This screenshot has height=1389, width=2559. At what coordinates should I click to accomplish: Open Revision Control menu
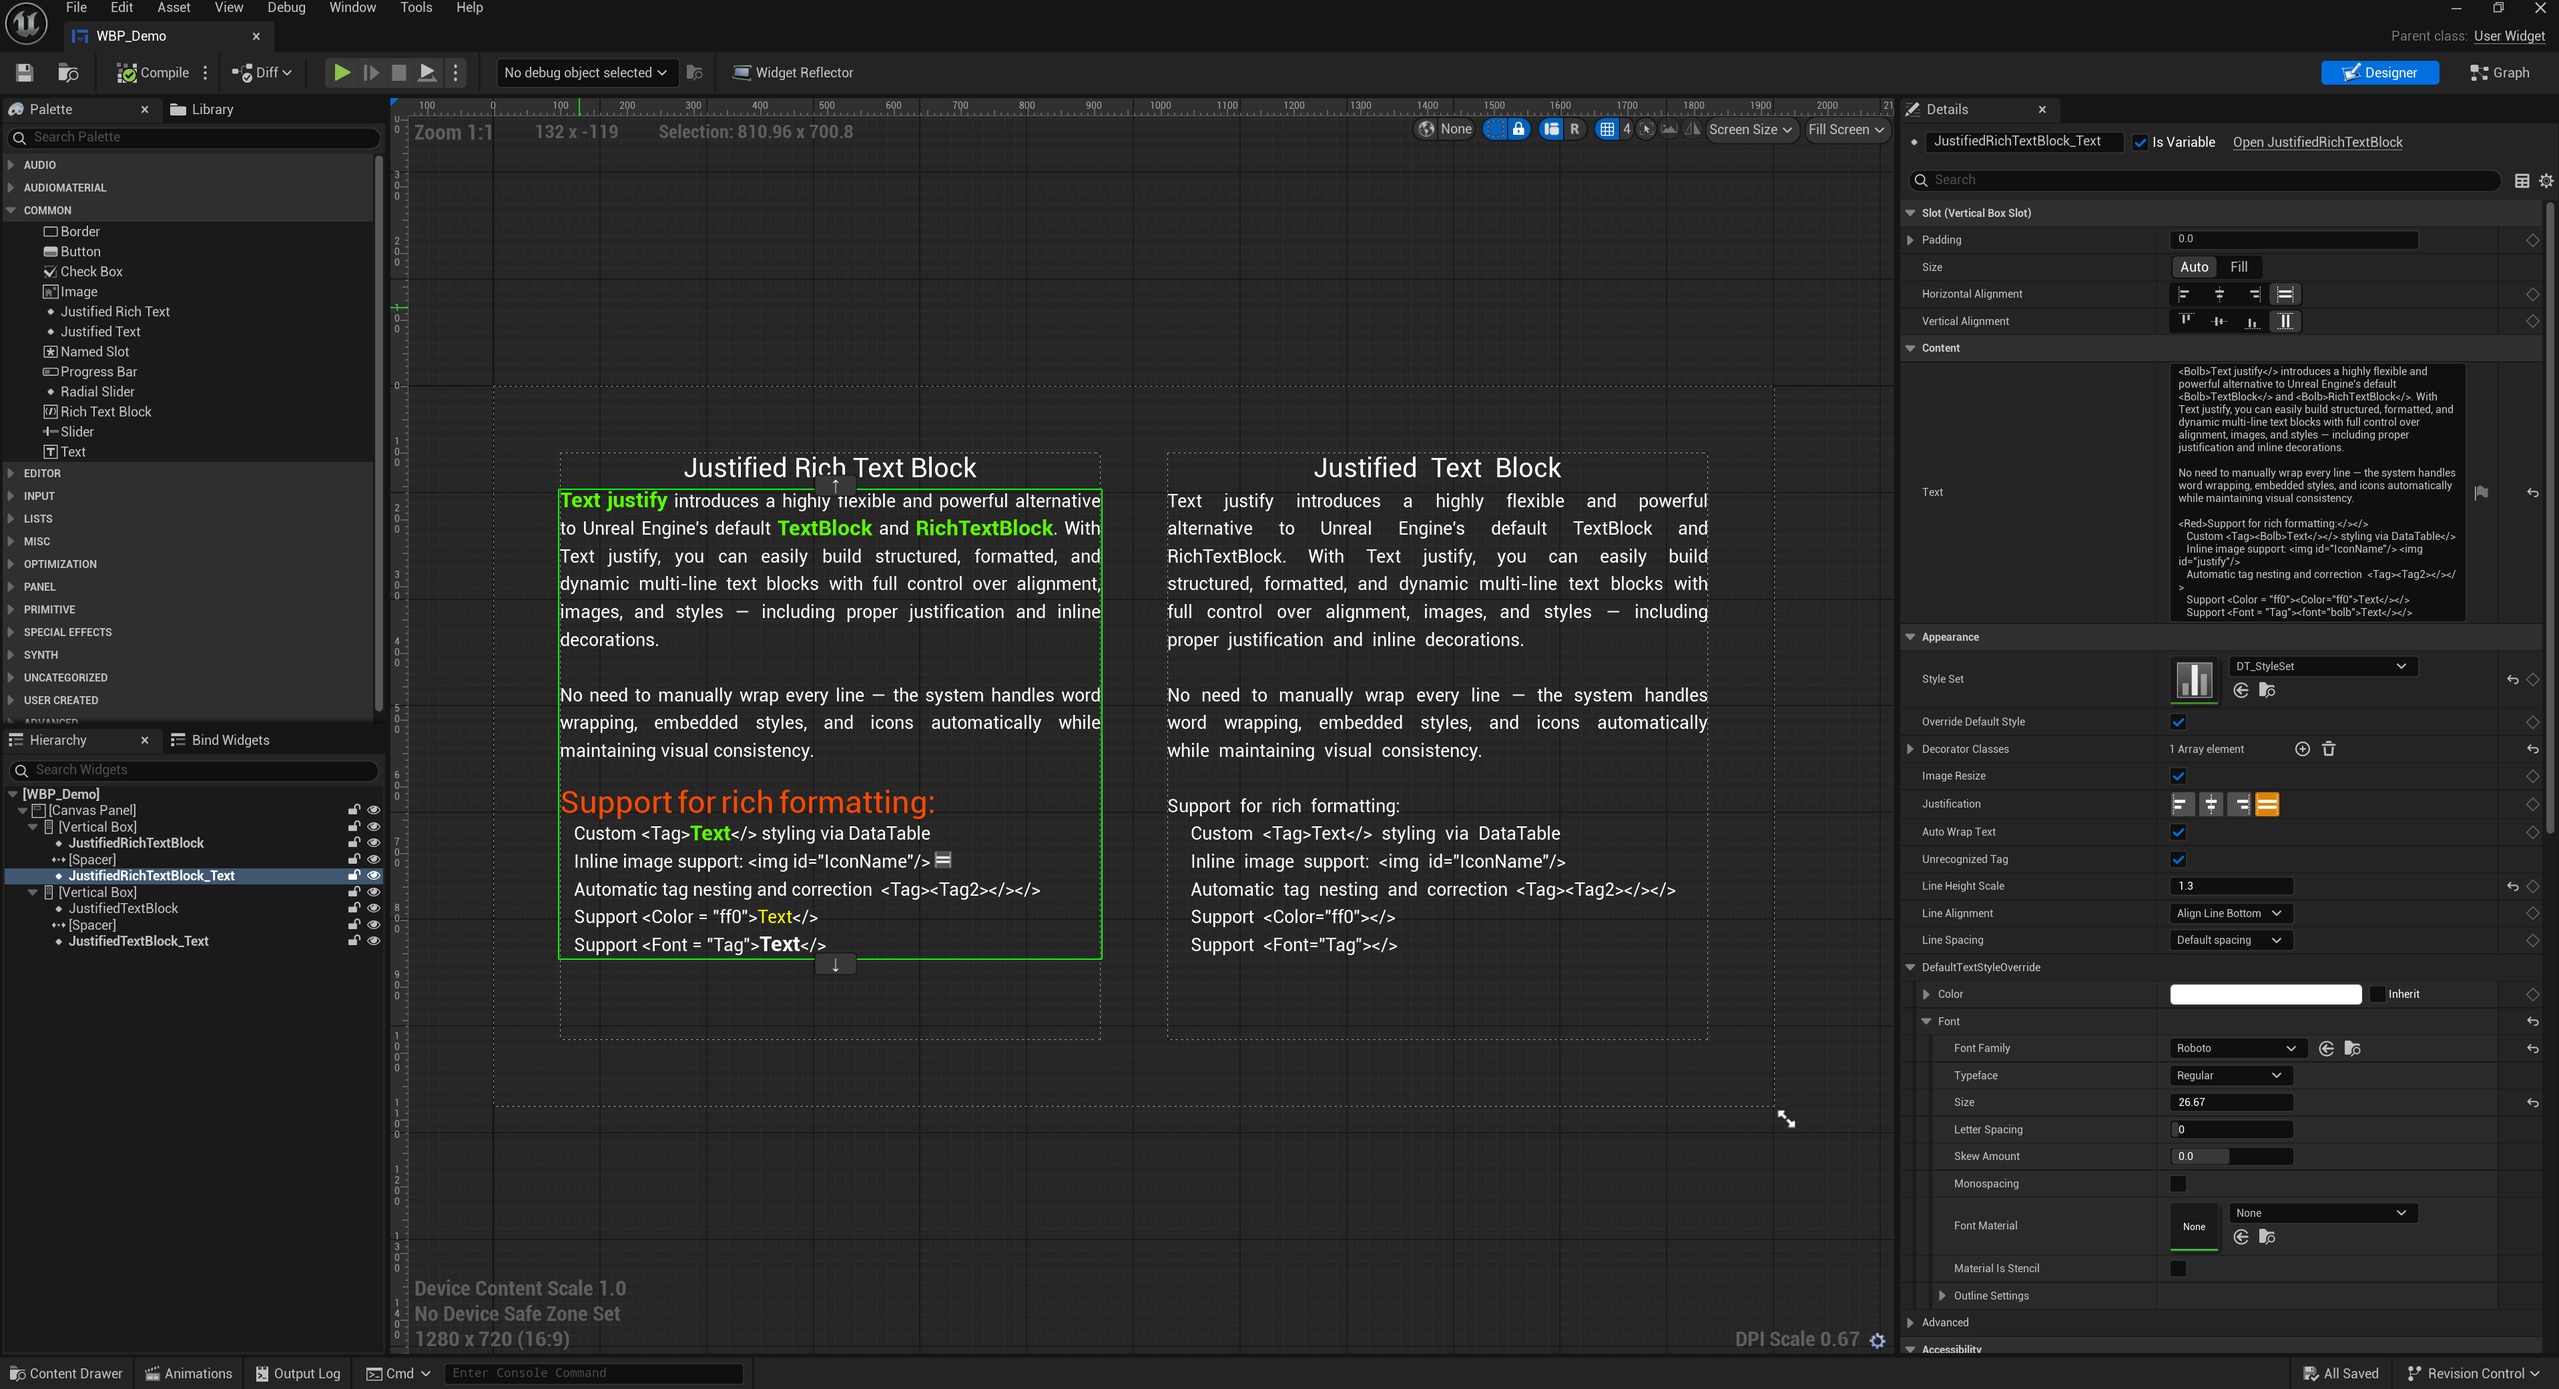coord(2474,1374)
